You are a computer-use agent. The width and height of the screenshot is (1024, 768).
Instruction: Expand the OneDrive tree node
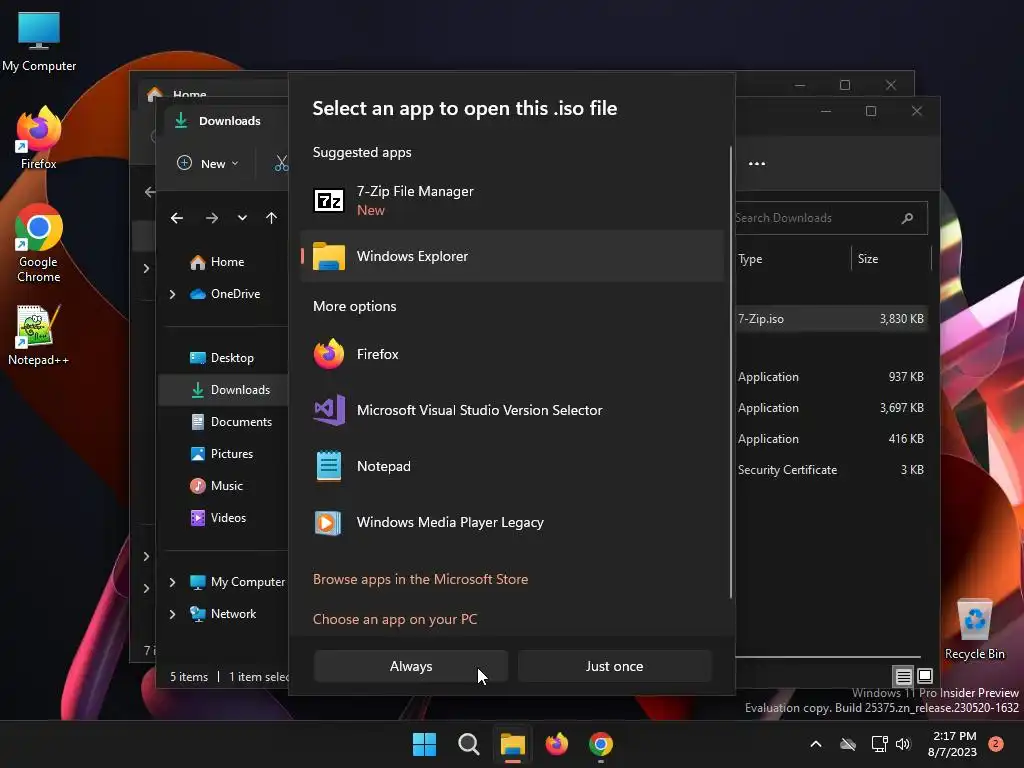[172, 295]
